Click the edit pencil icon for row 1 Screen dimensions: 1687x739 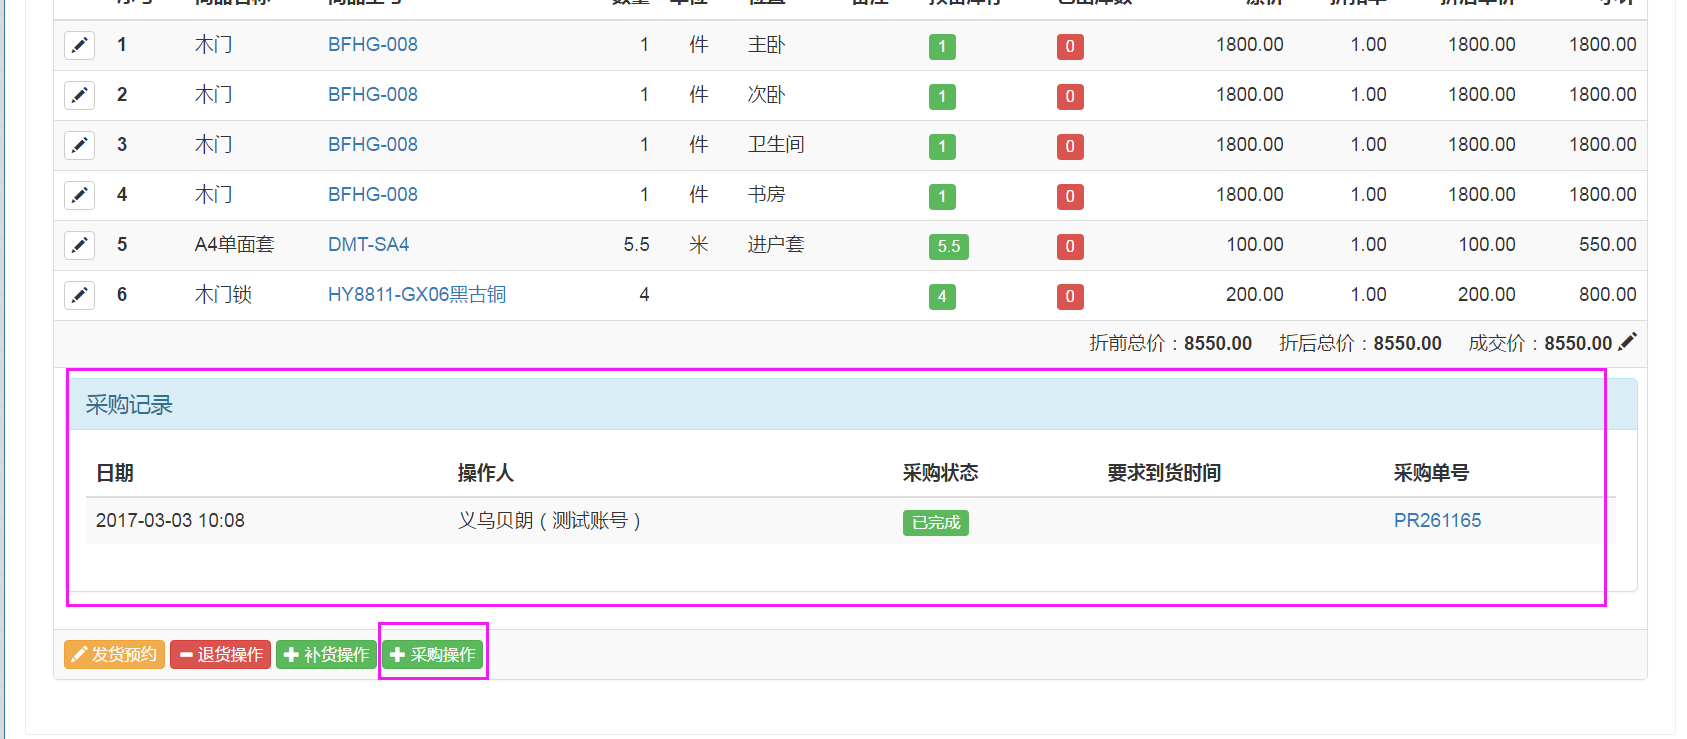(79, 45)
